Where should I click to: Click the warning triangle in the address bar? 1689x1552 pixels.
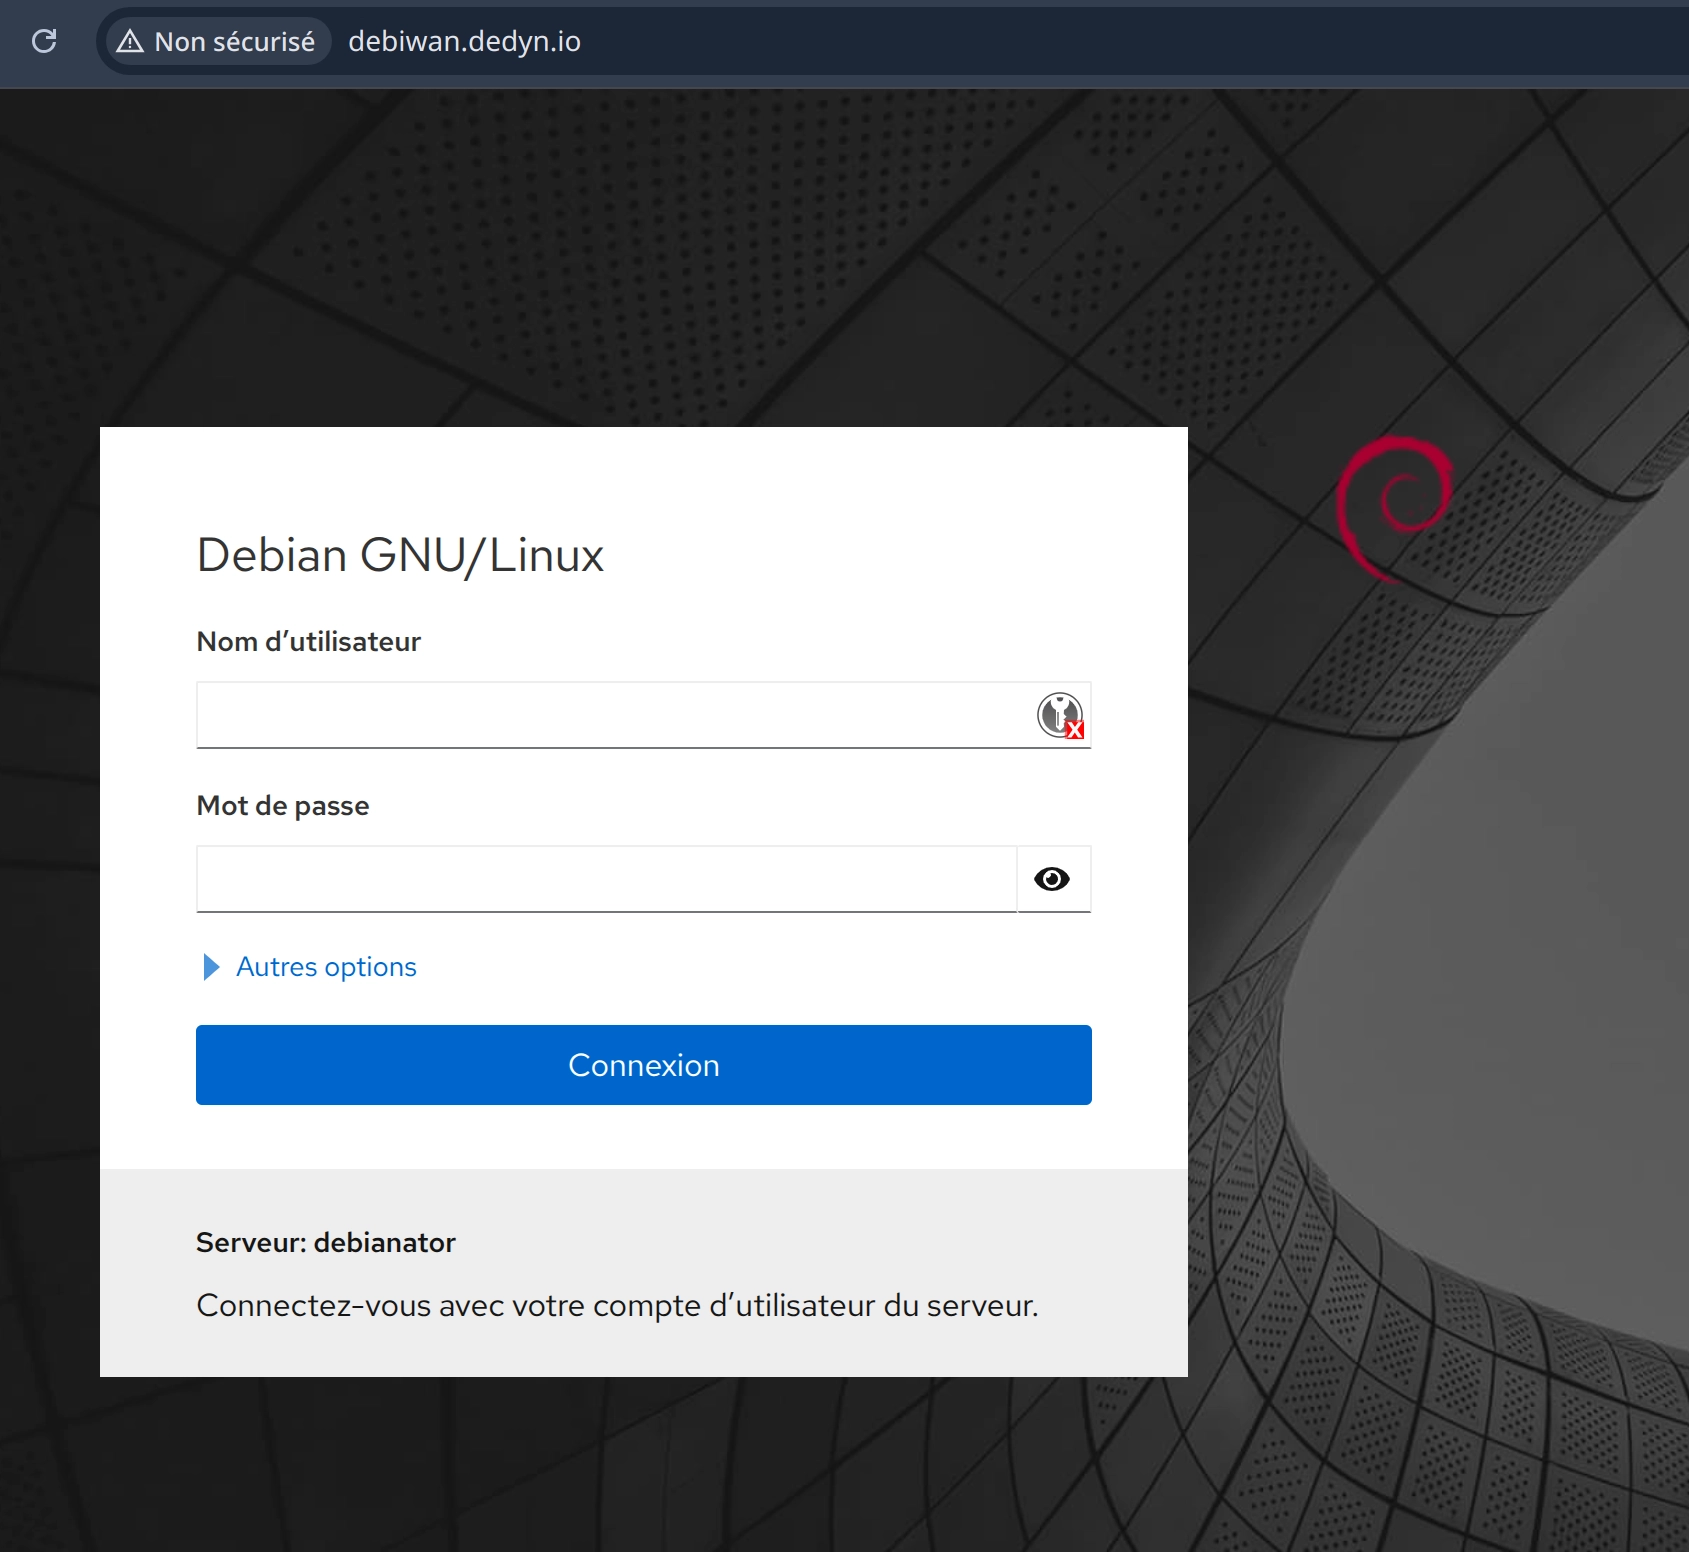point(130,41)
